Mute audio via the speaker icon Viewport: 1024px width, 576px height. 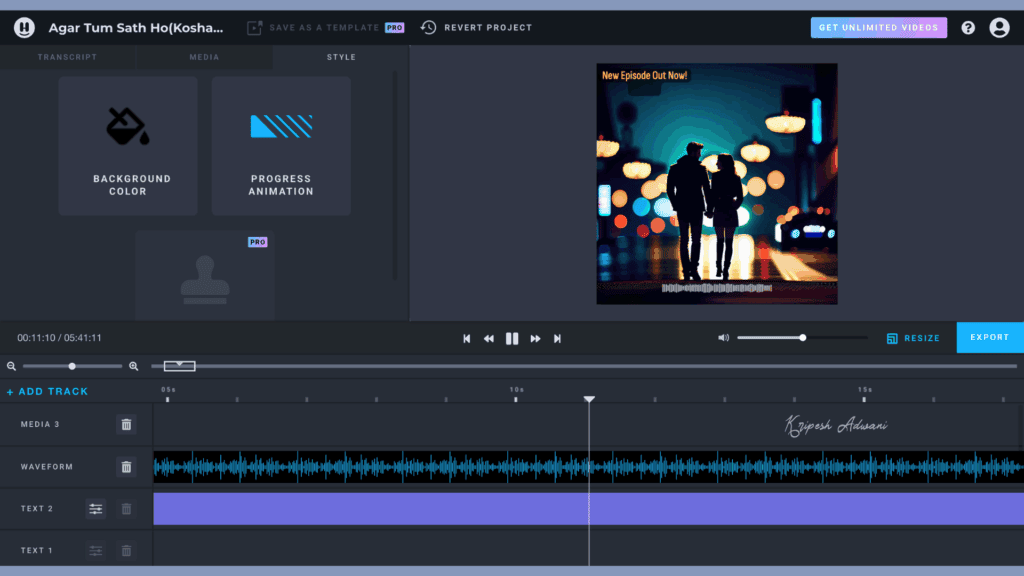tap(723, 338)
